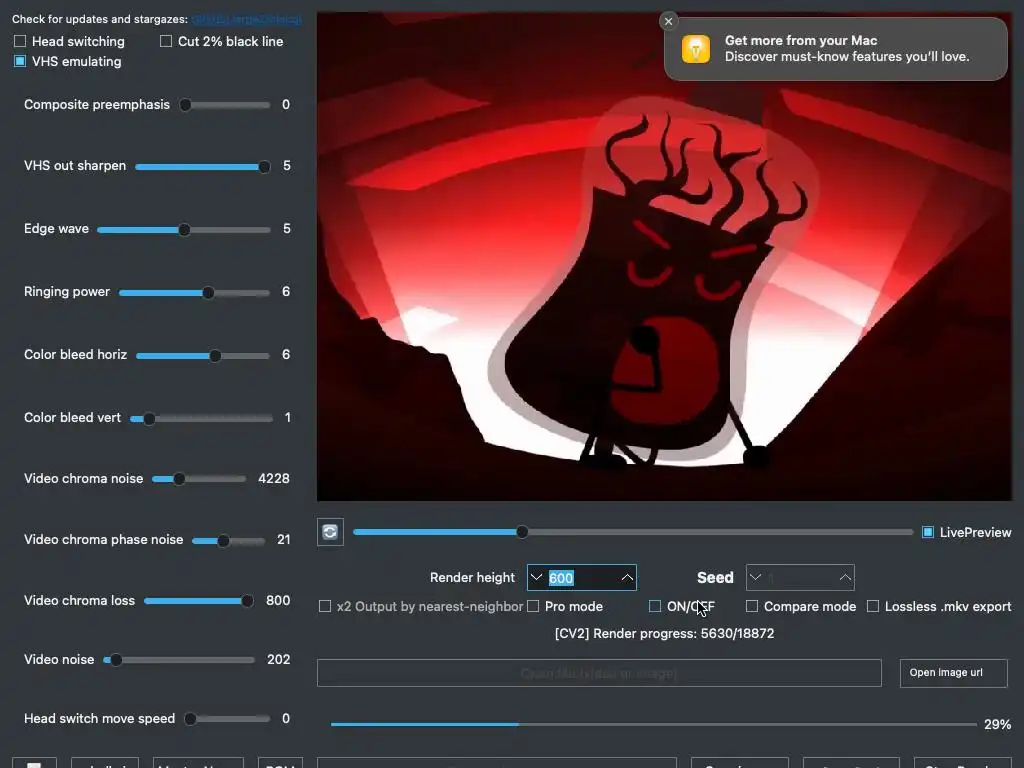Disable the VHS emulating checkbox

click(x=20, y=61)
